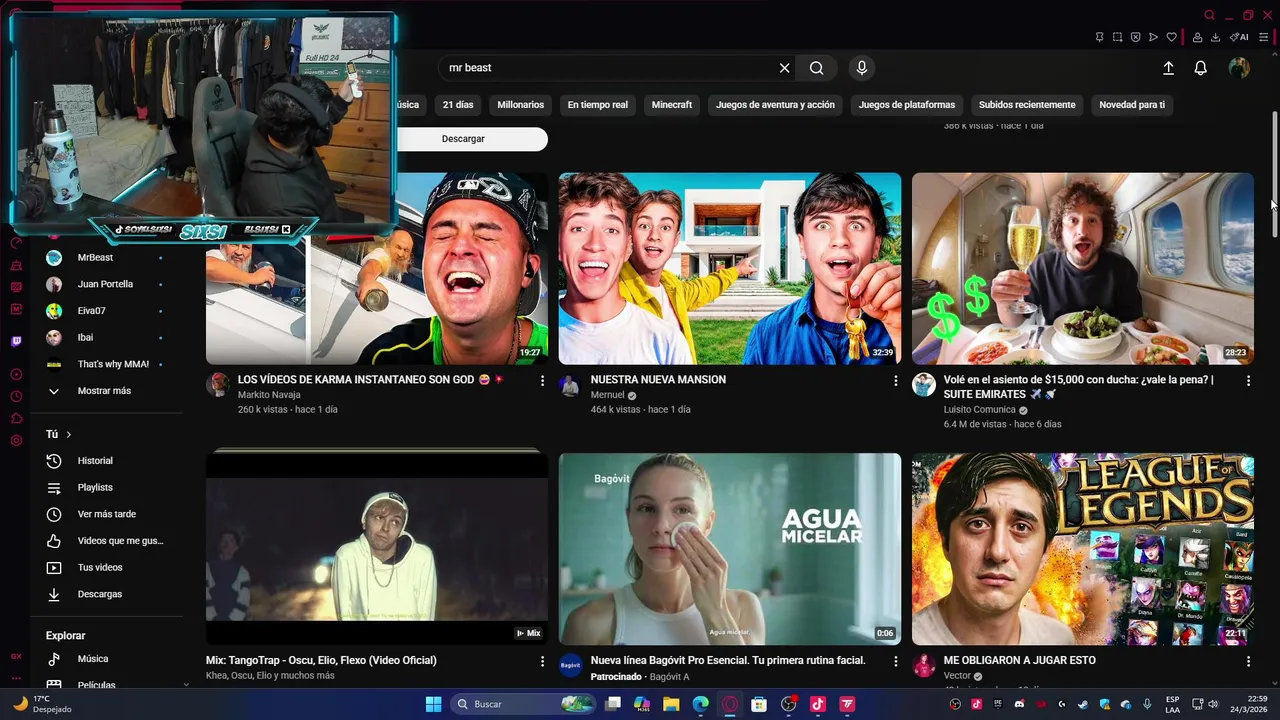Select the Minecraft filter chip
Screen dimensions: 1280x720
tap(672, 105)
